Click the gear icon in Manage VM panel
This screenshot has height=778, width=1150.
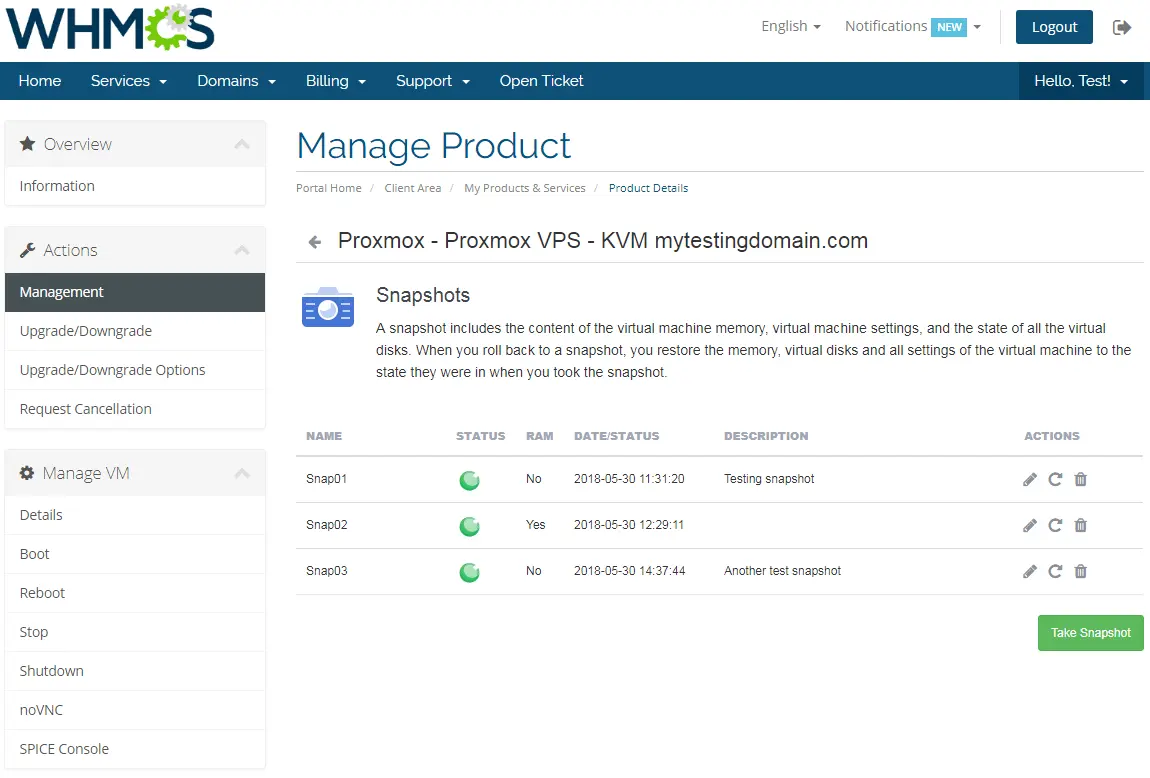pyautogui.click(x=27, y=473)
